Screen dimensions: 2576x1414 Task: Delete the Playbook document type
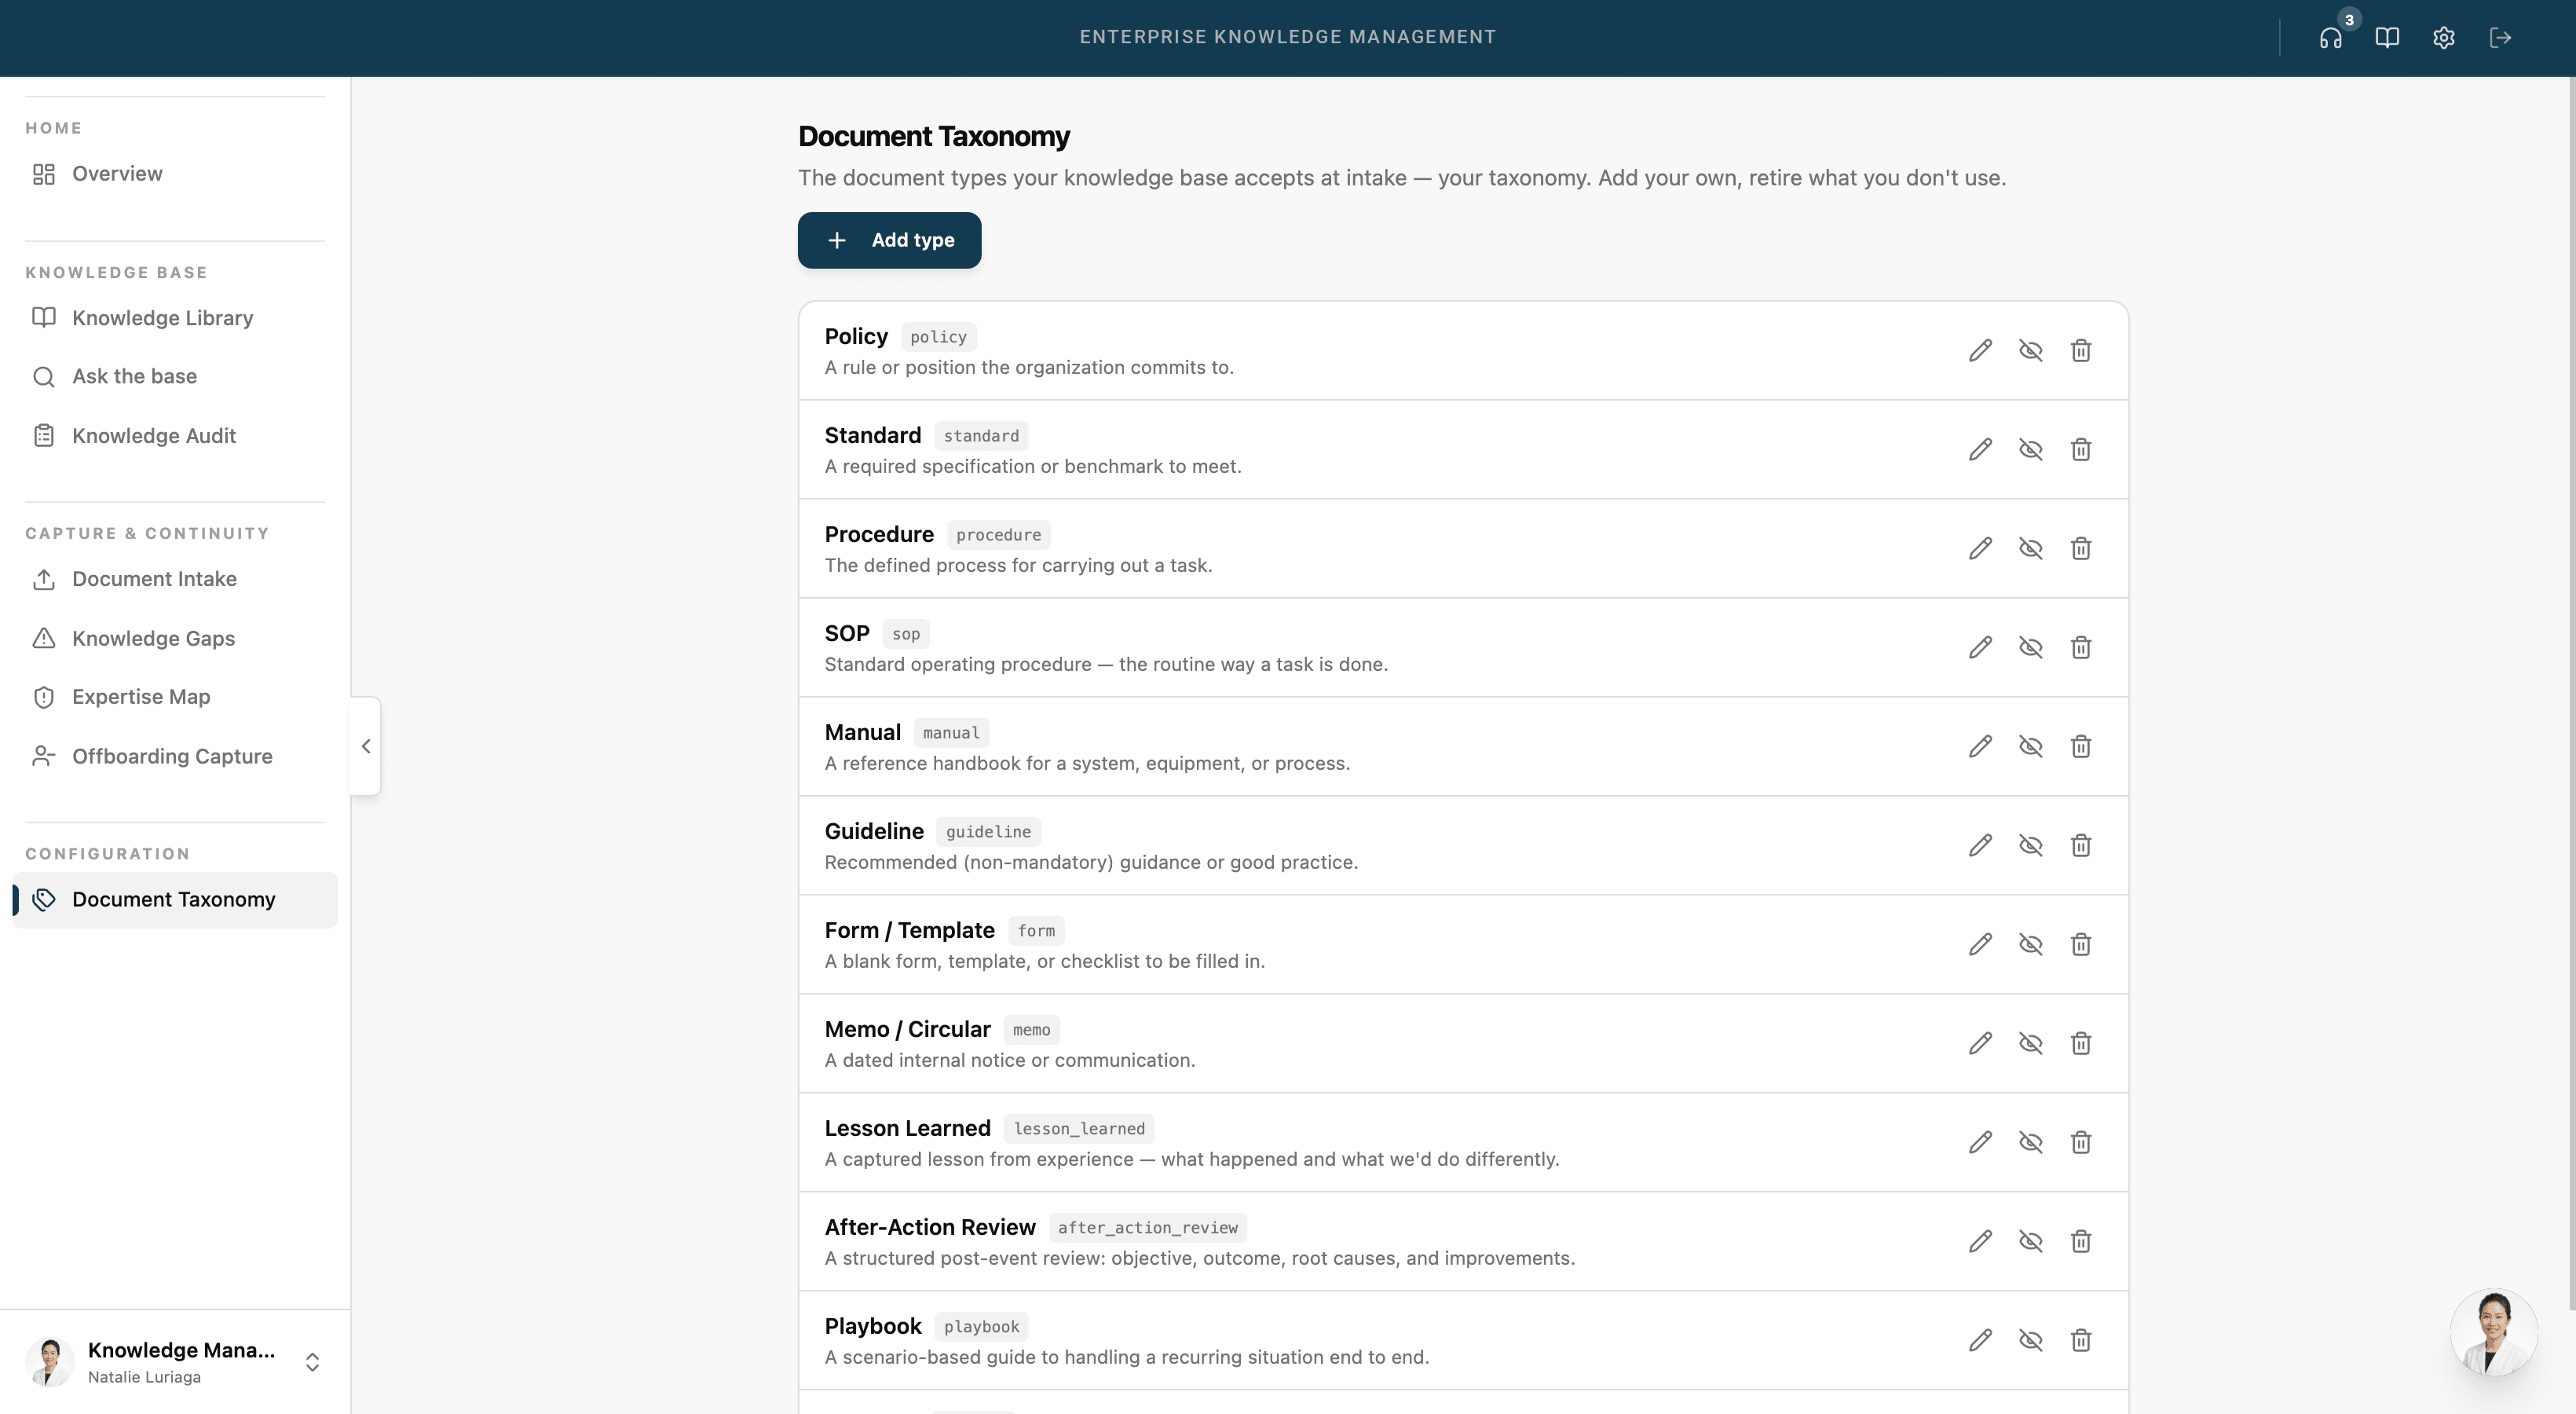click(2081, 1340)
